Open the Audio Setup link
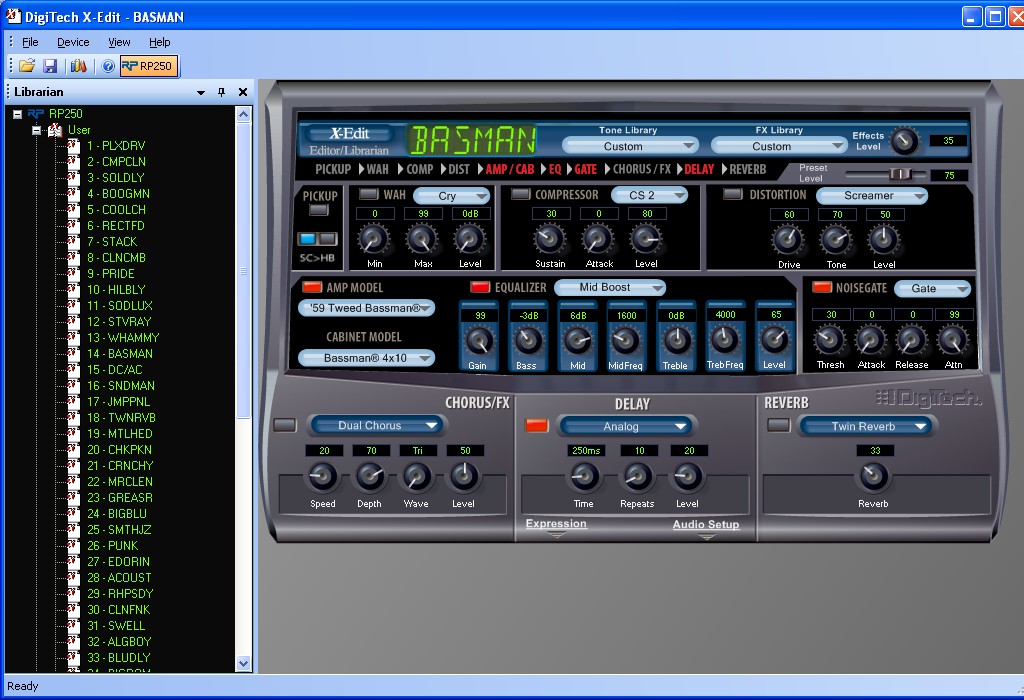The image size is (1024, 700). pyautogui.click(x=706, y=524)
